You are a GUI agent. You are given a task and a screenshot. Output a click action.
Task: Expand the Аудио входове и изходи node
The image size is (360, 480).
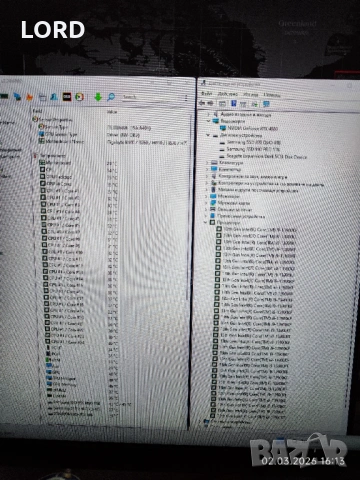[209, 114]
